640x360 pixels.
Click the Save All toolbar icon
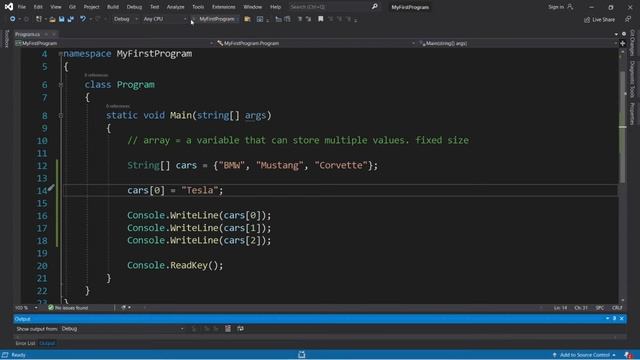tap(71, 19)
